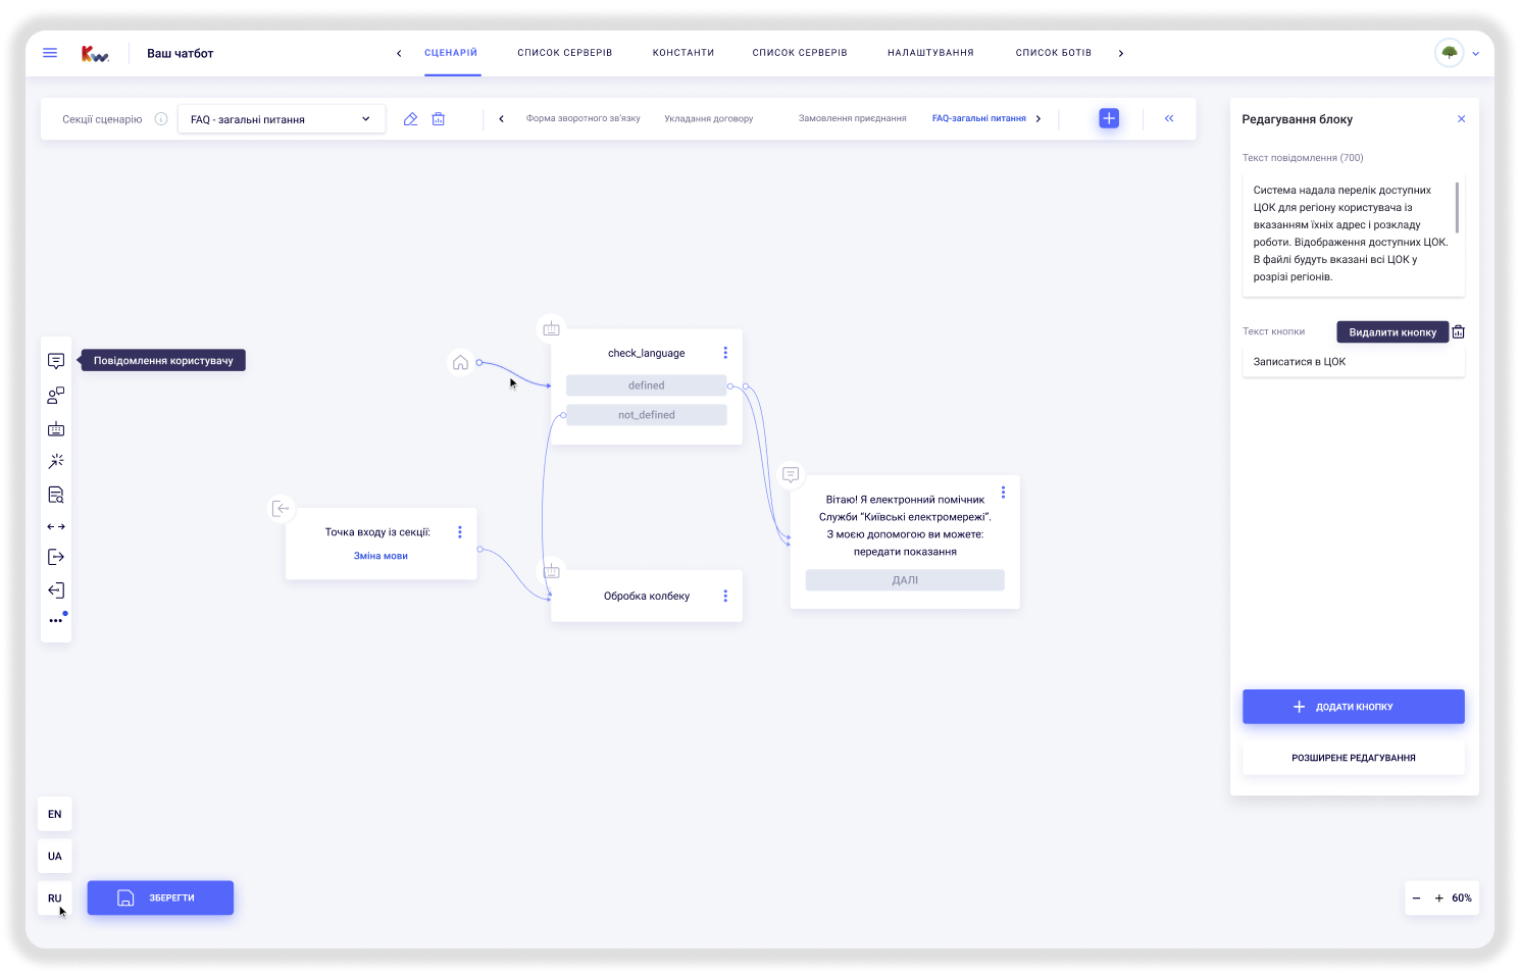Open РОЗШИРЕНЕ РЕДАГУВАННЯ
This screenshot has height=980, width=1524.
[x=1353, y=758]
